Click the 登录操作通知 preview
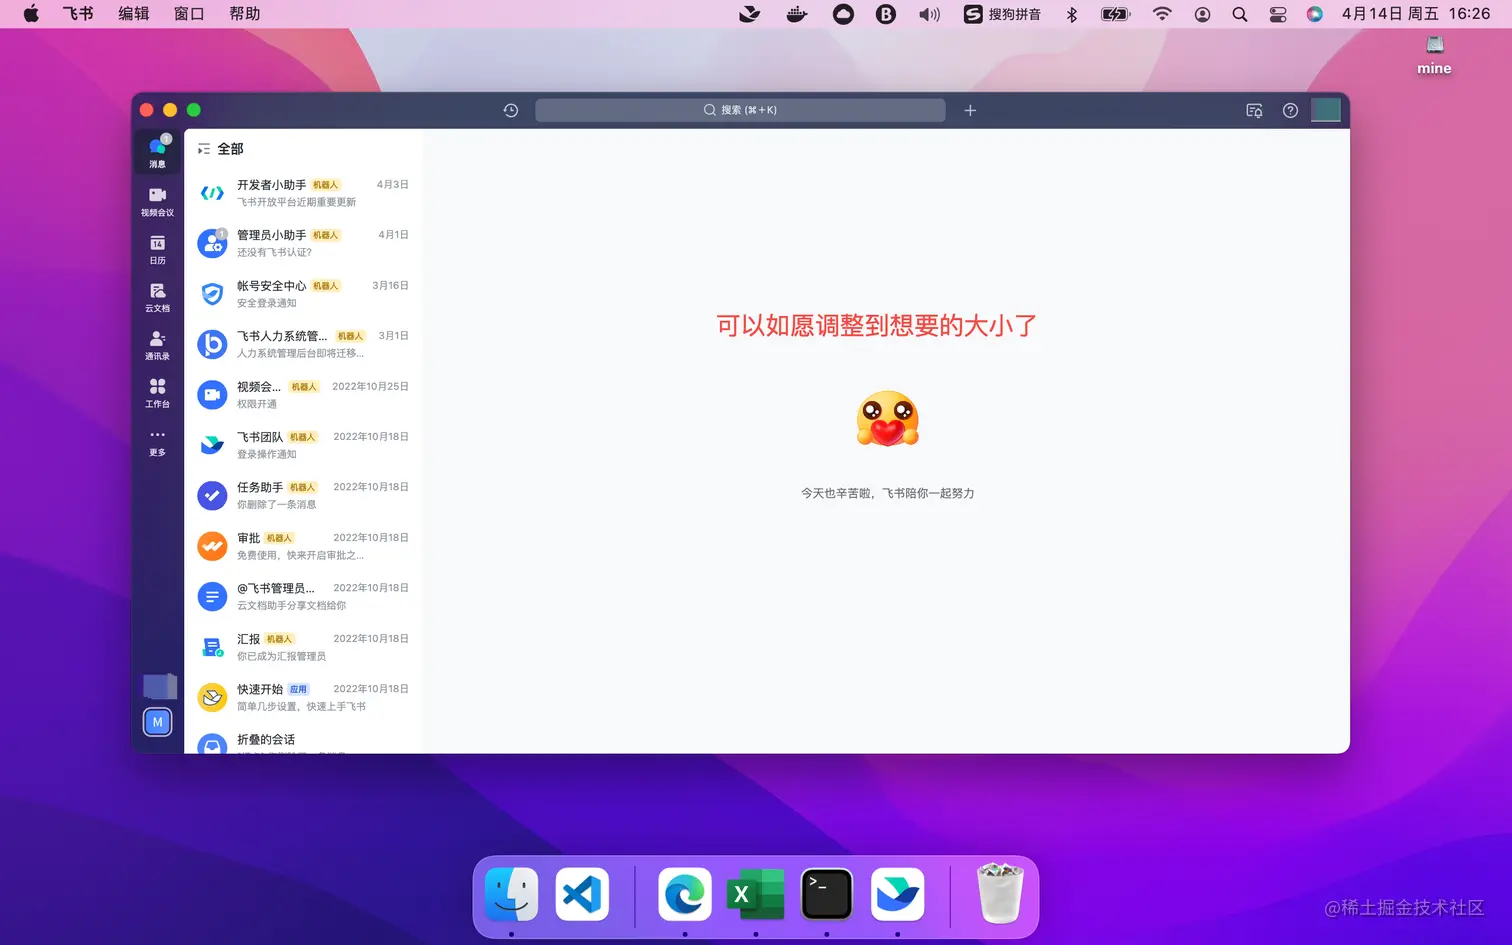 tap(266, 454)
